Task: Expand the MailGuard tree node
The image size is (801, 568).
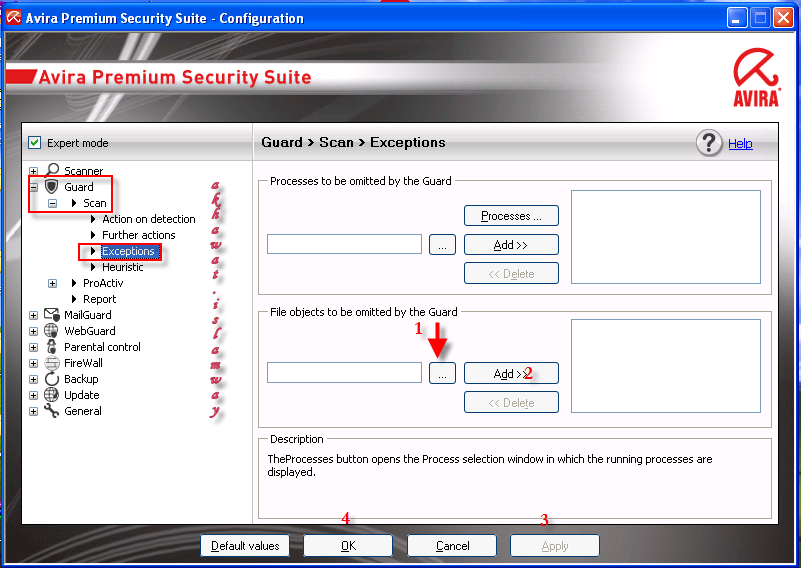Action: point(33,315)
